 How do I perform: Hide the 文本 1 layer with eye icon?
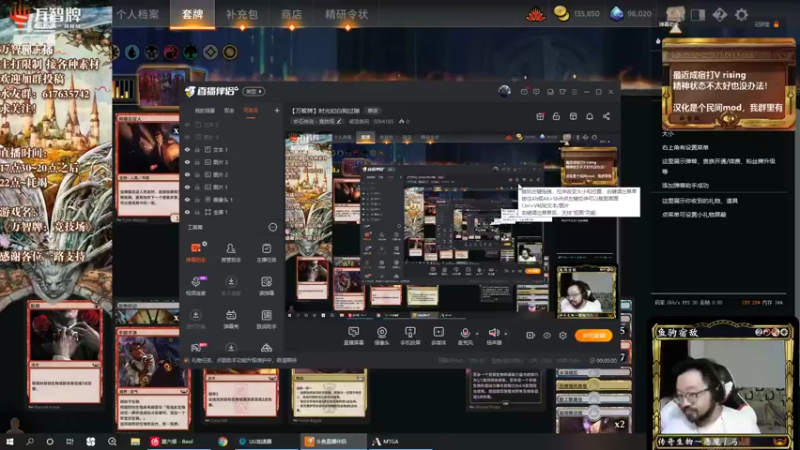pos(187,149)
